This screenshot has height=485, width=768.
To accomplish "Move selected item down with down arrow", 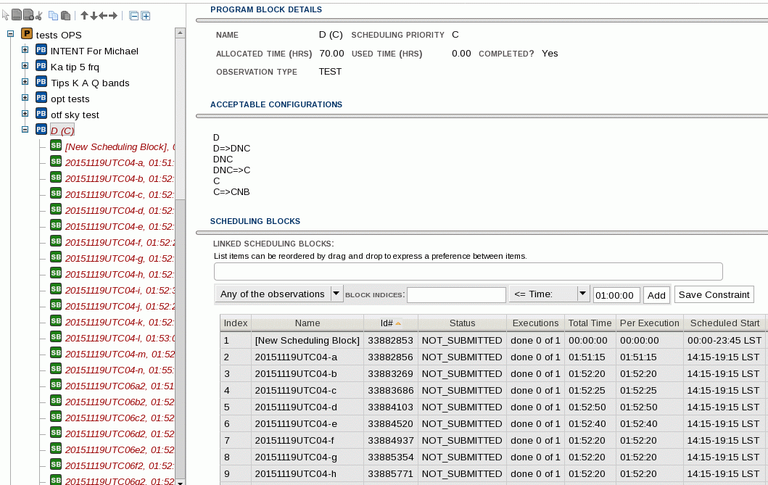I will pos(94,16).
